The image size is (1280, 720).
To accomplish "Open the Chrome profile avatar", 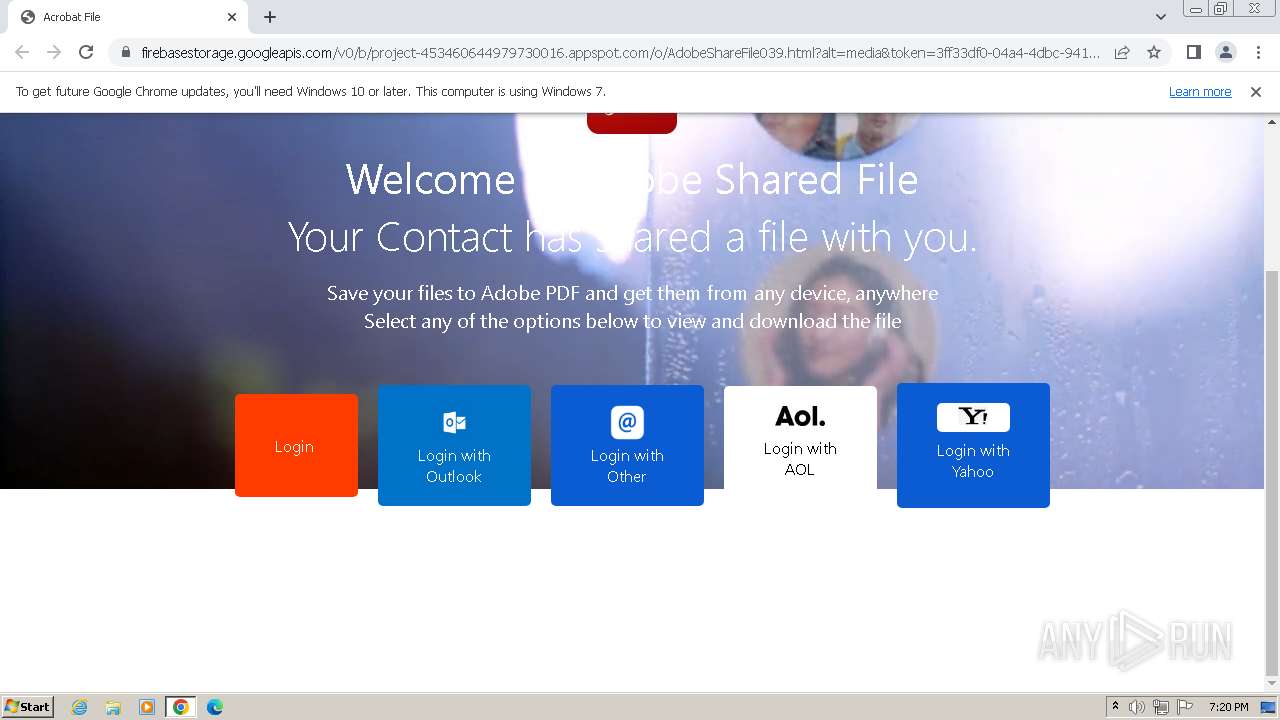I will (x=1225, y=52).
